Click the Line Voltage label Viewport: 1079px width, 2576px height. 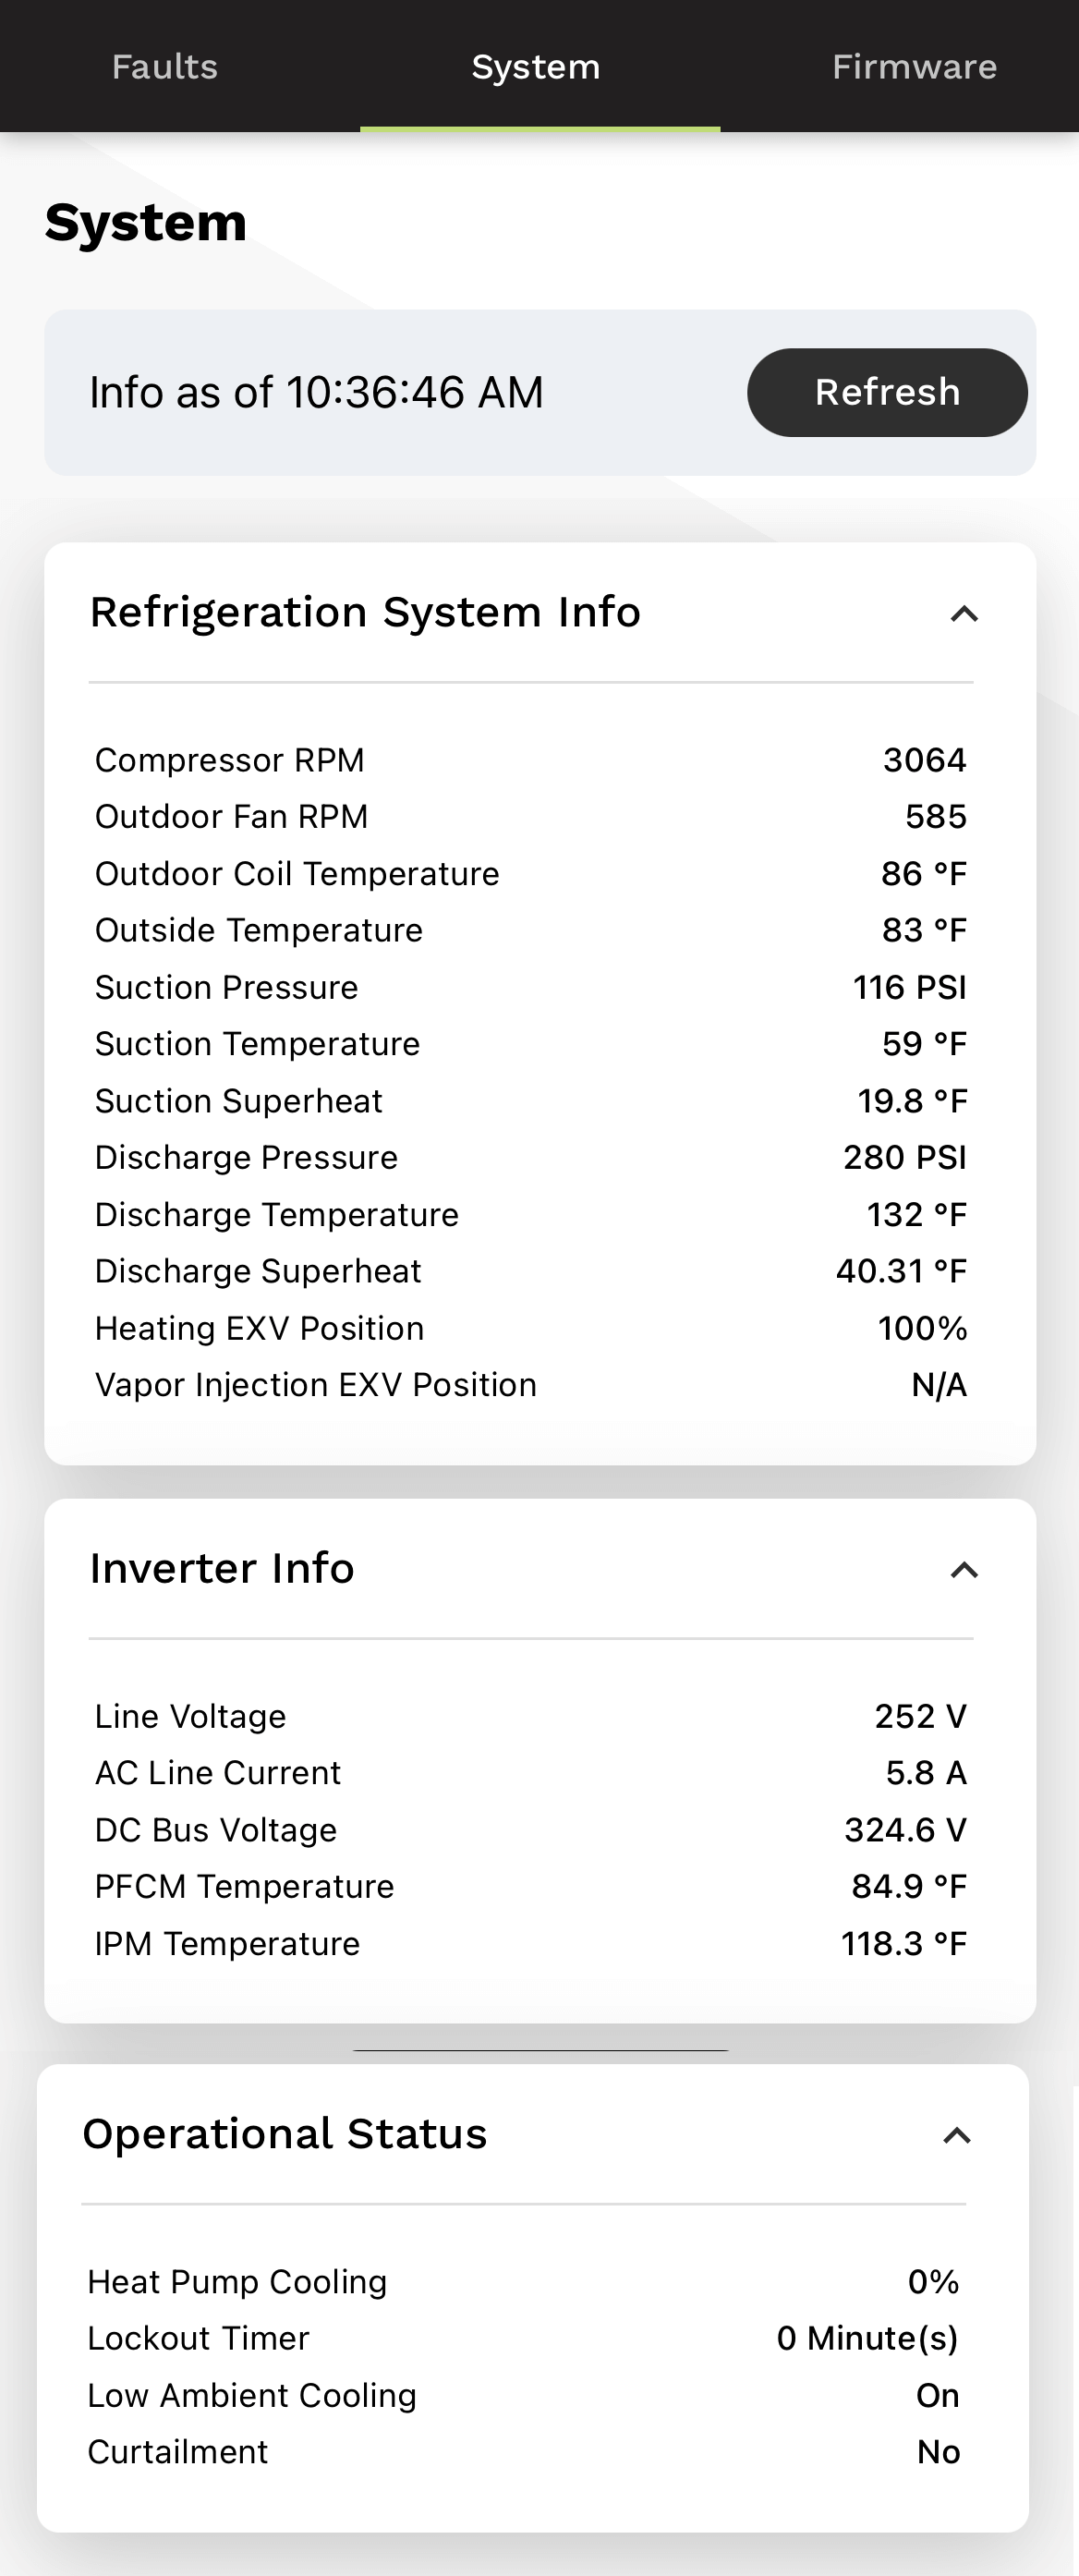pos(190,1716)
